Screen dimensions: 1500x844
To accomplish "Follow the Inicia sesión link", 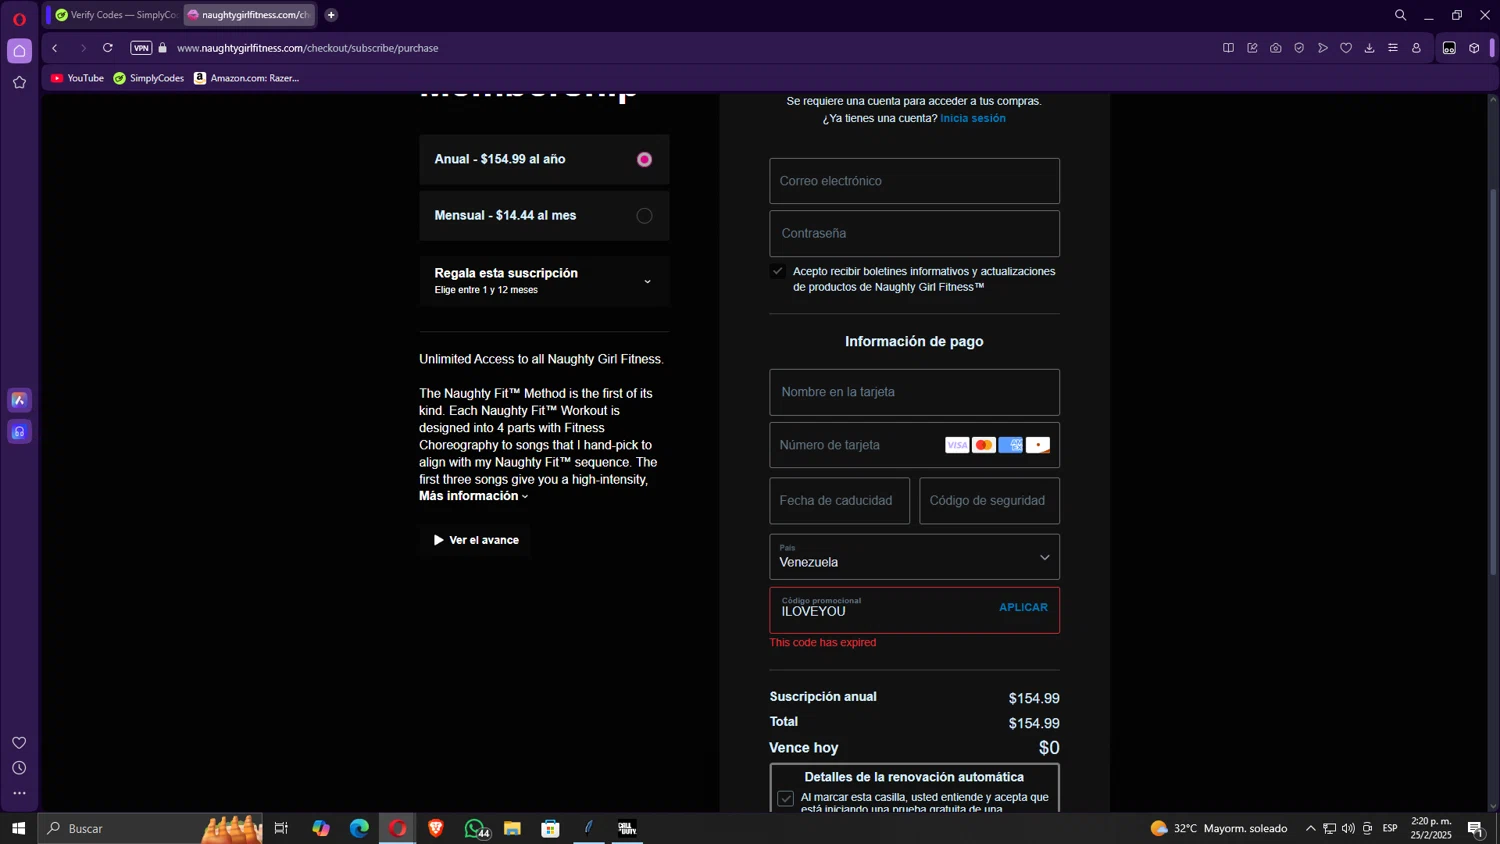I will (973, 118).
